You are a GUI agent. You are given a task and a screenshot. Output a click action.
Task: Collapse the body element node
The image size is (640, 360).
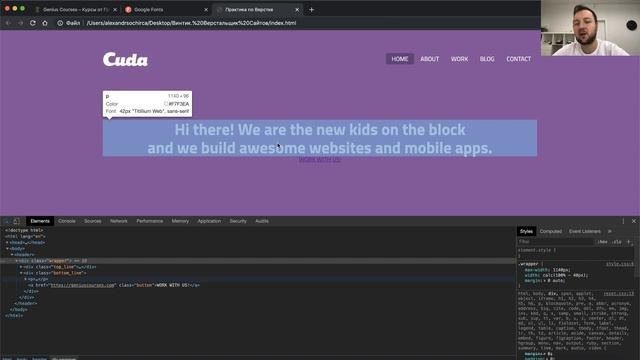[7, 249]
